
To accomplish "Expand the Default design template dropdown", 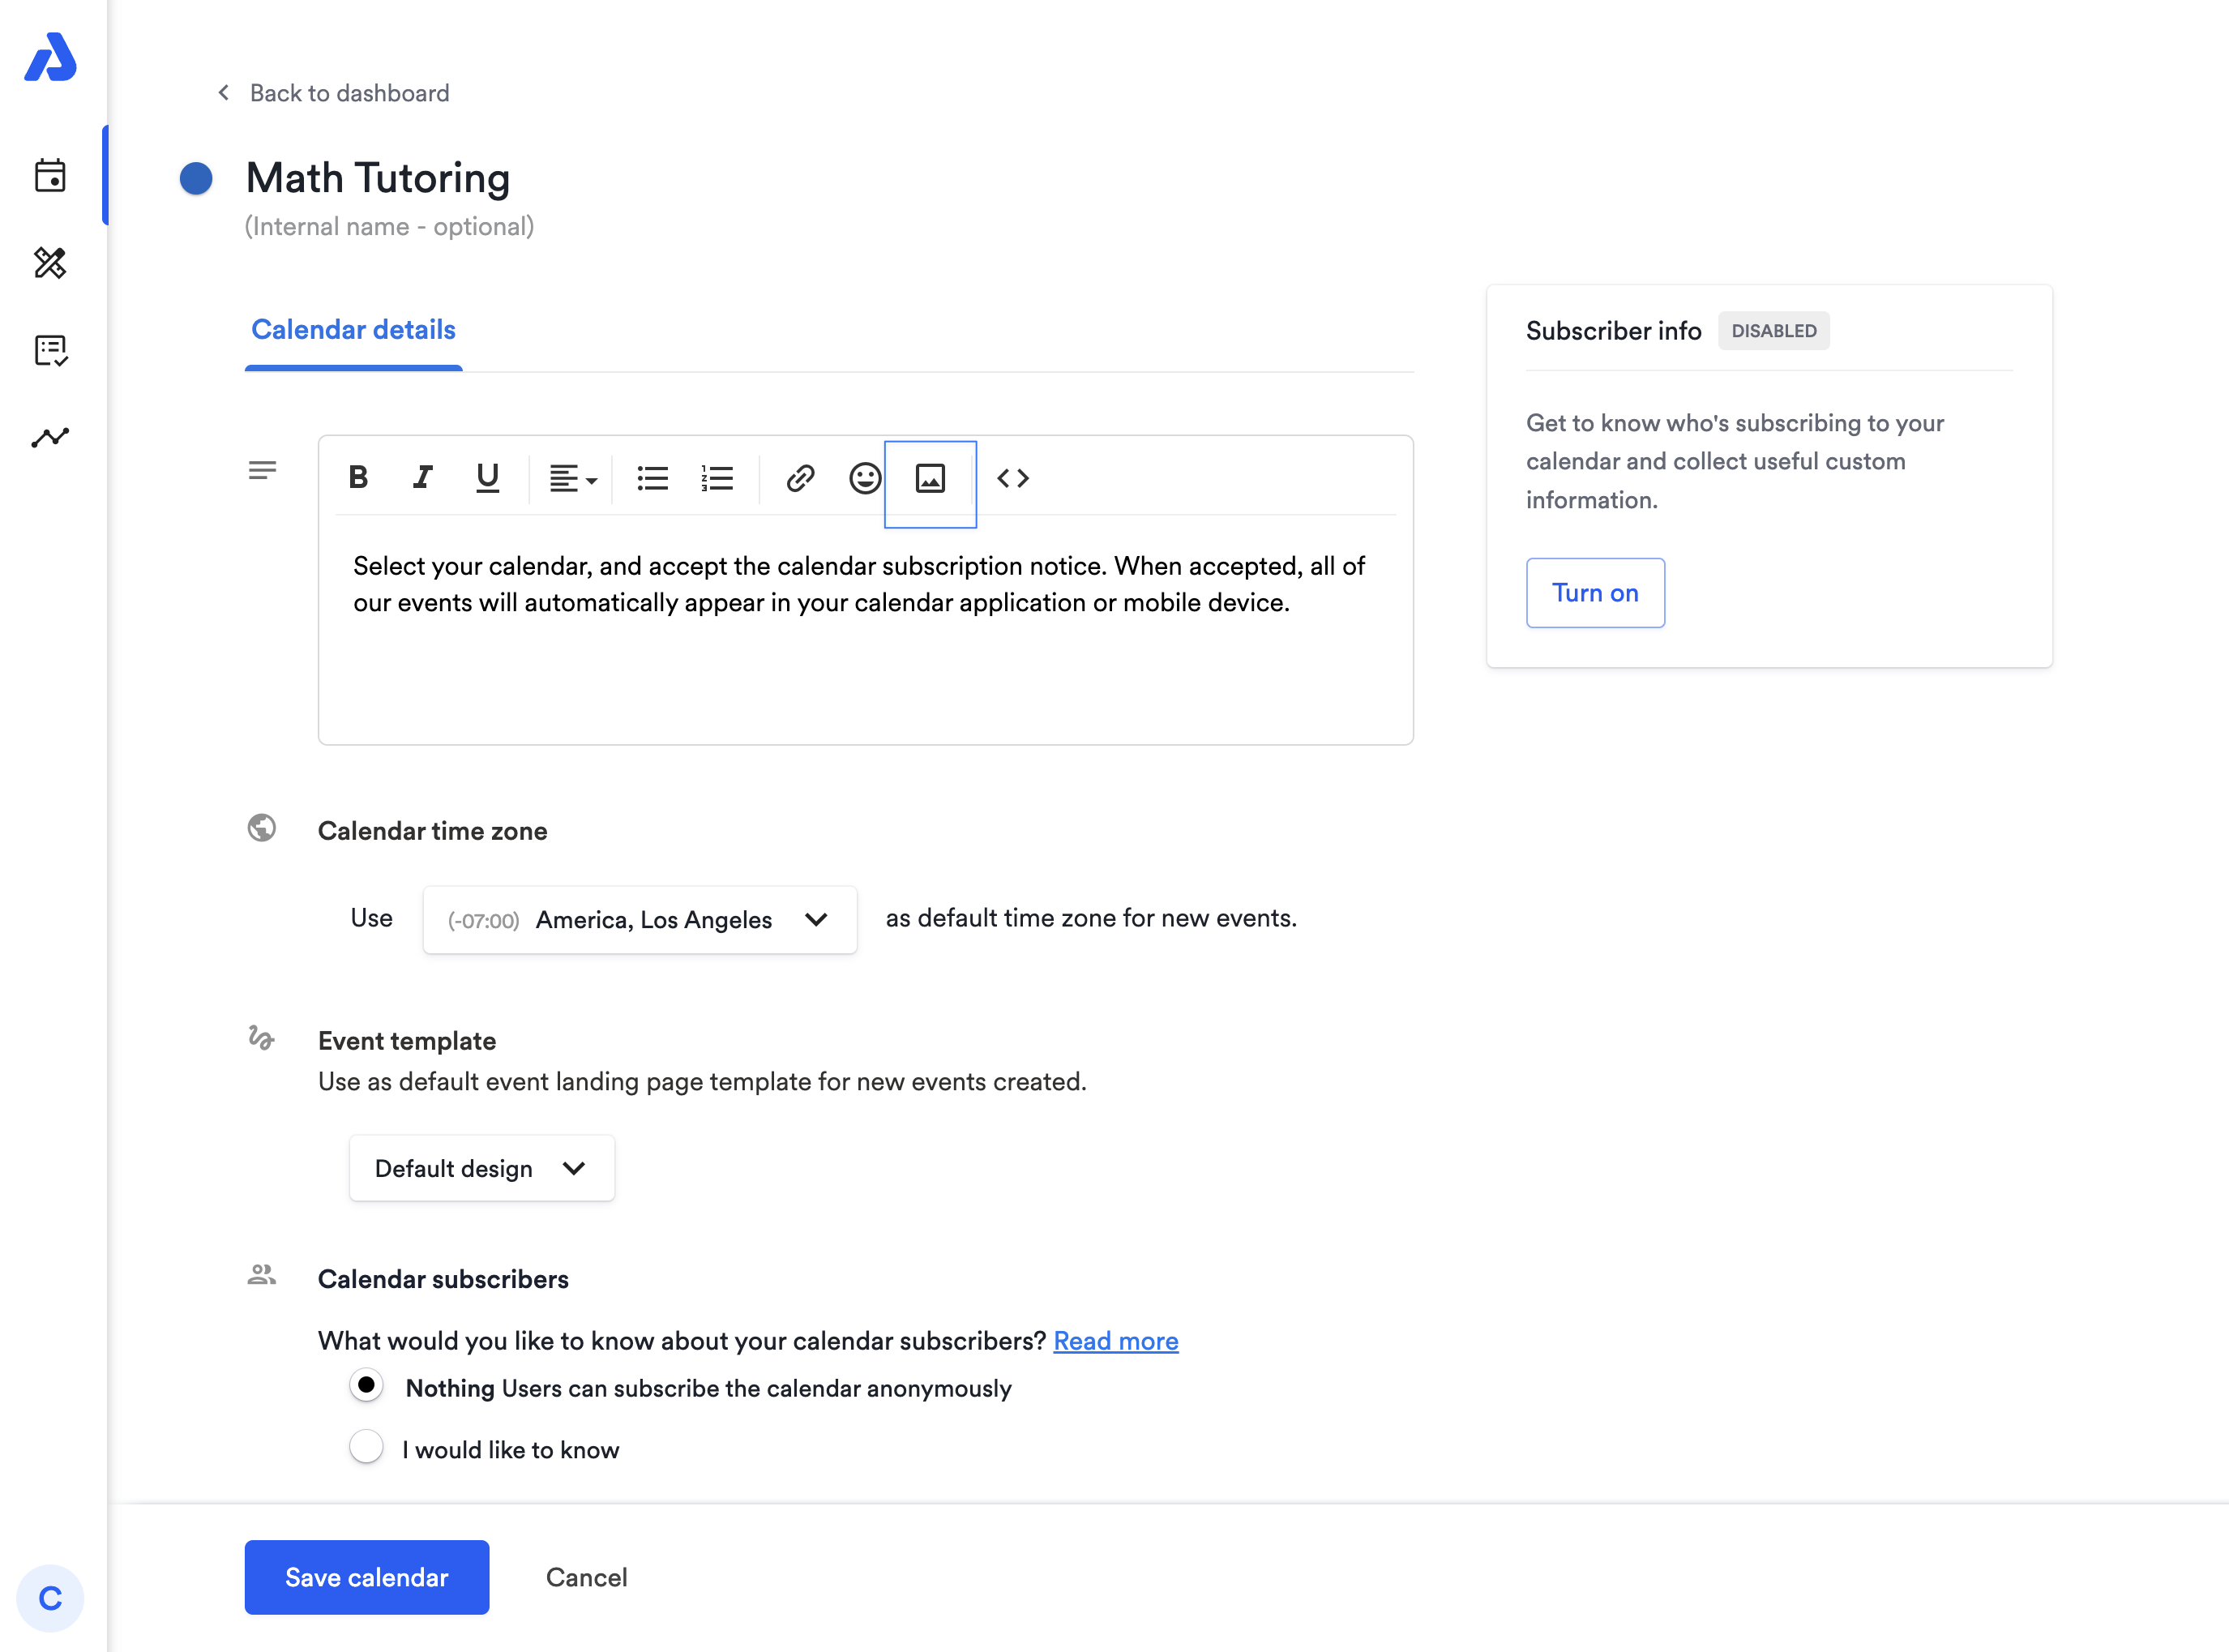I will pyautogui.click(x=481, y=1168).
